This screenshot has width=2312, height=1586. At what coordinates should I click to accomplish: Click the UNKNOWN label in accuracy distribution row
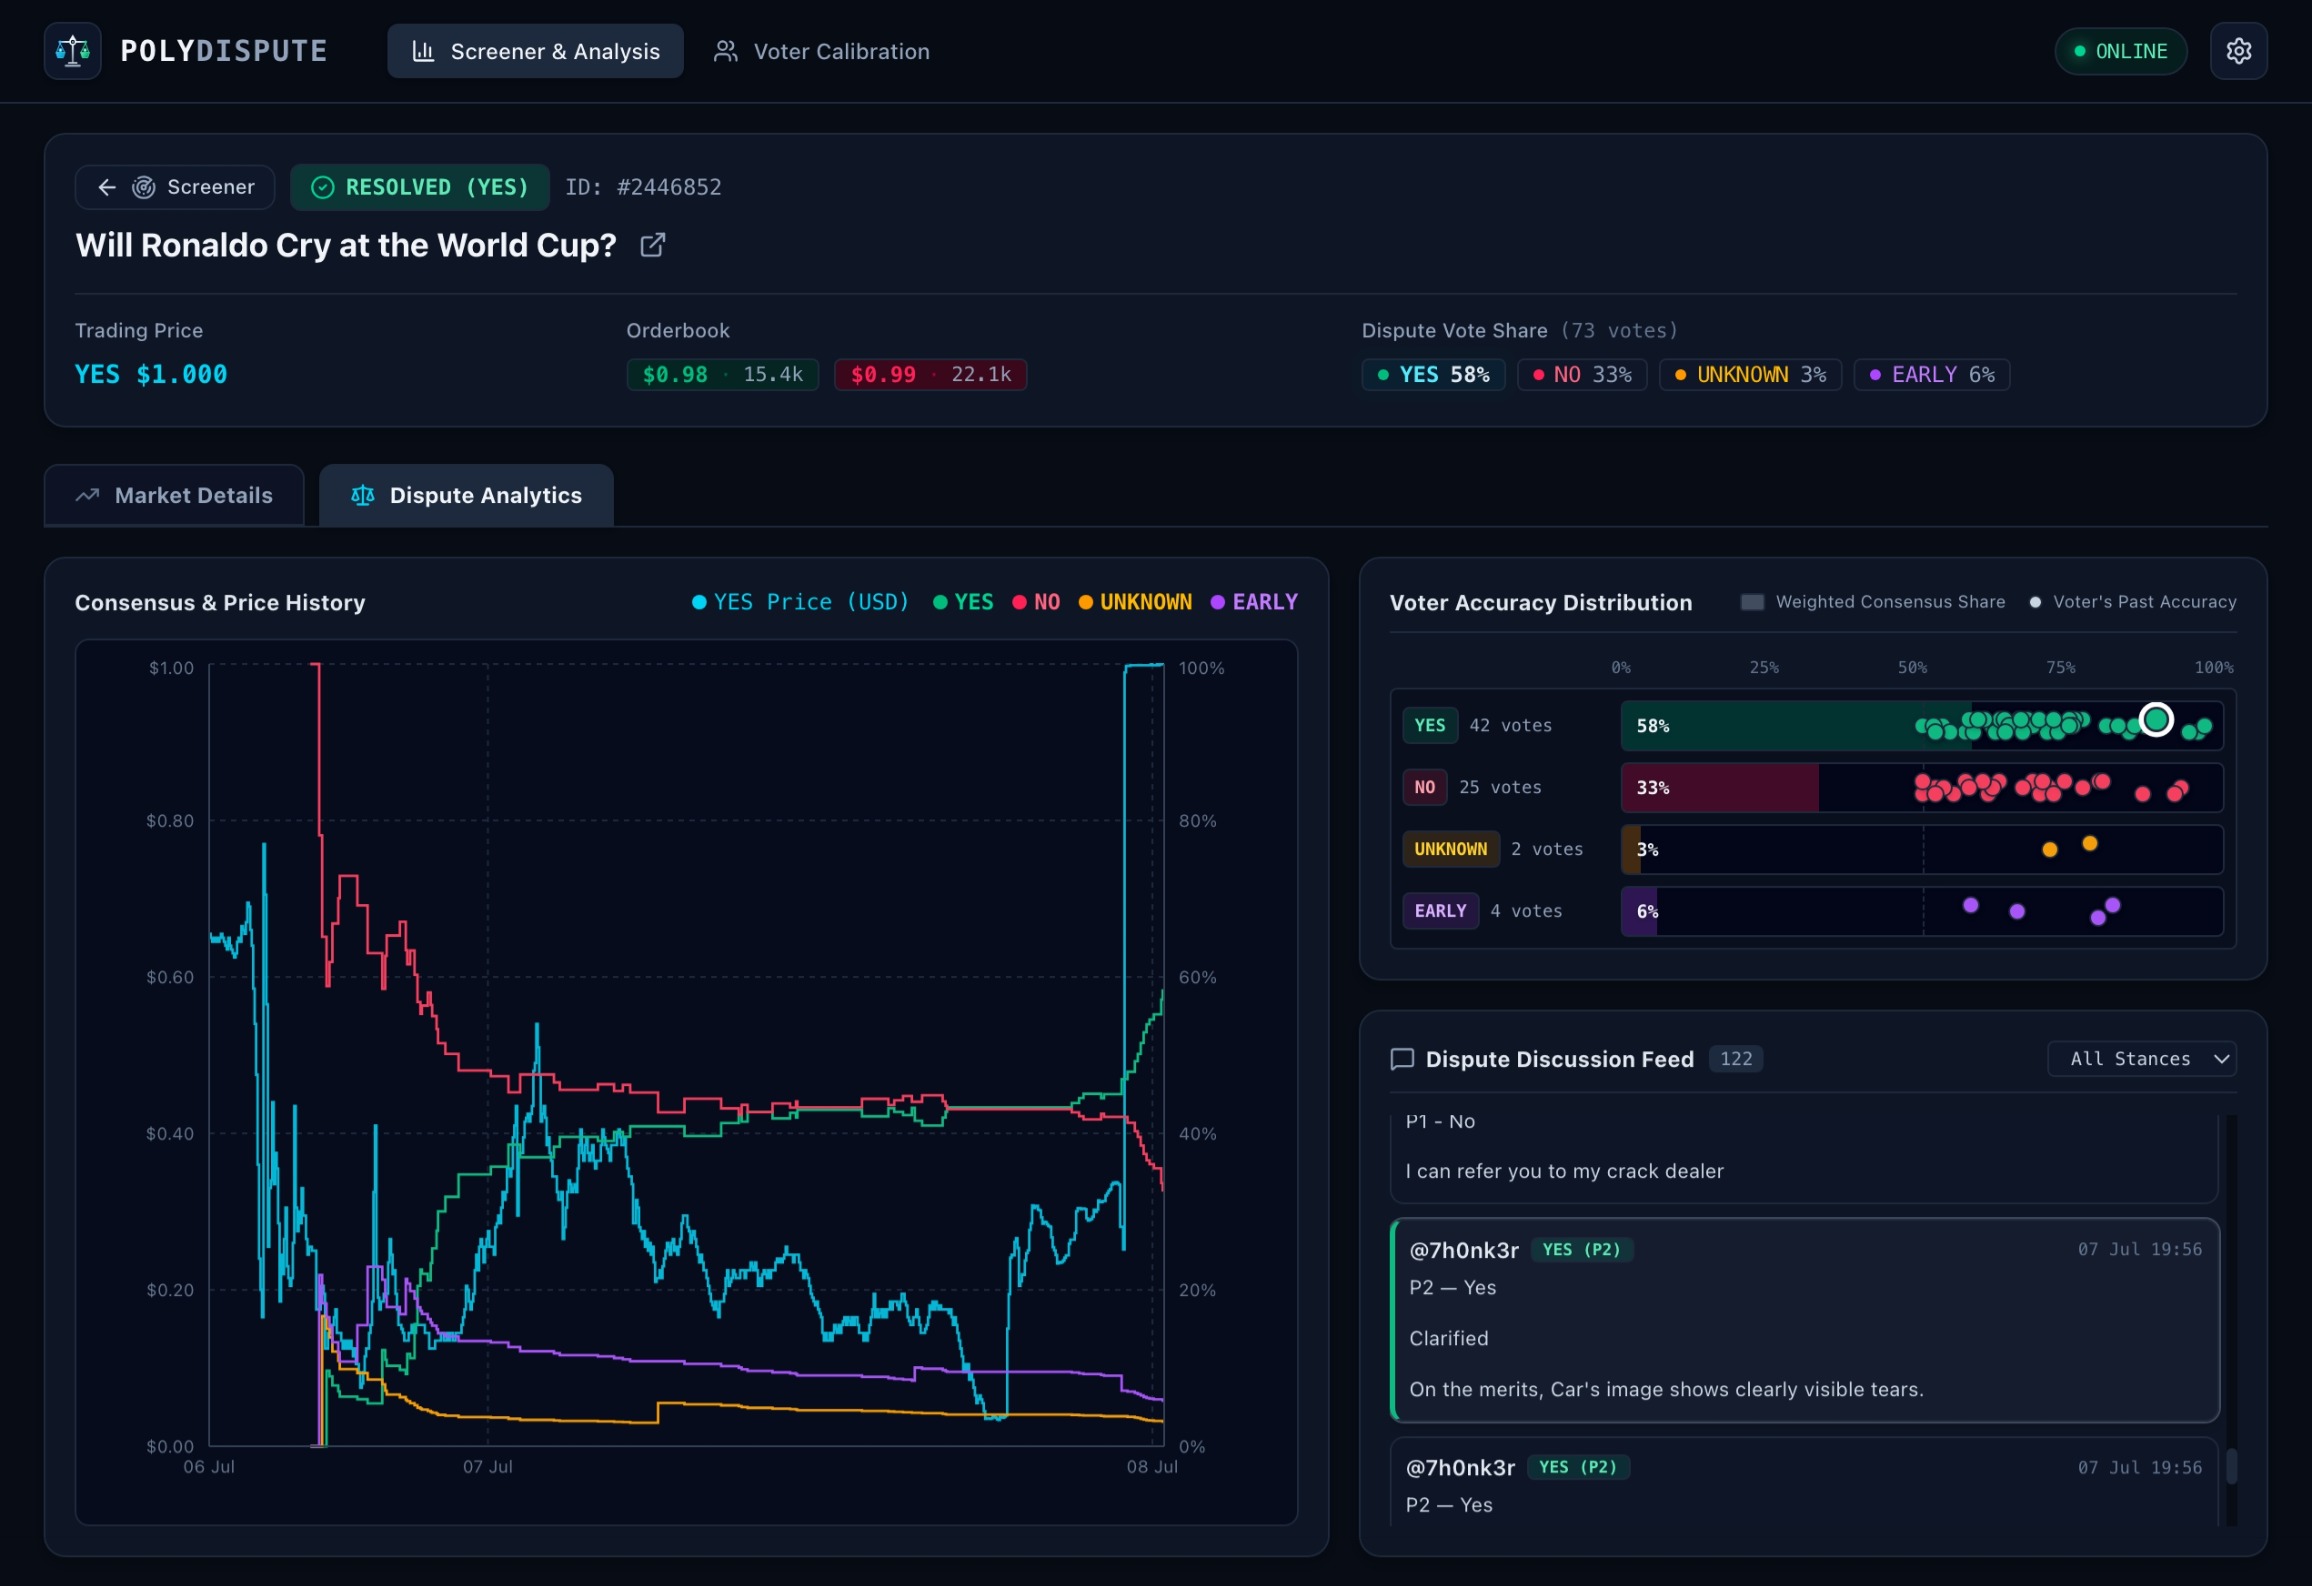click(x=1451, y=849)
